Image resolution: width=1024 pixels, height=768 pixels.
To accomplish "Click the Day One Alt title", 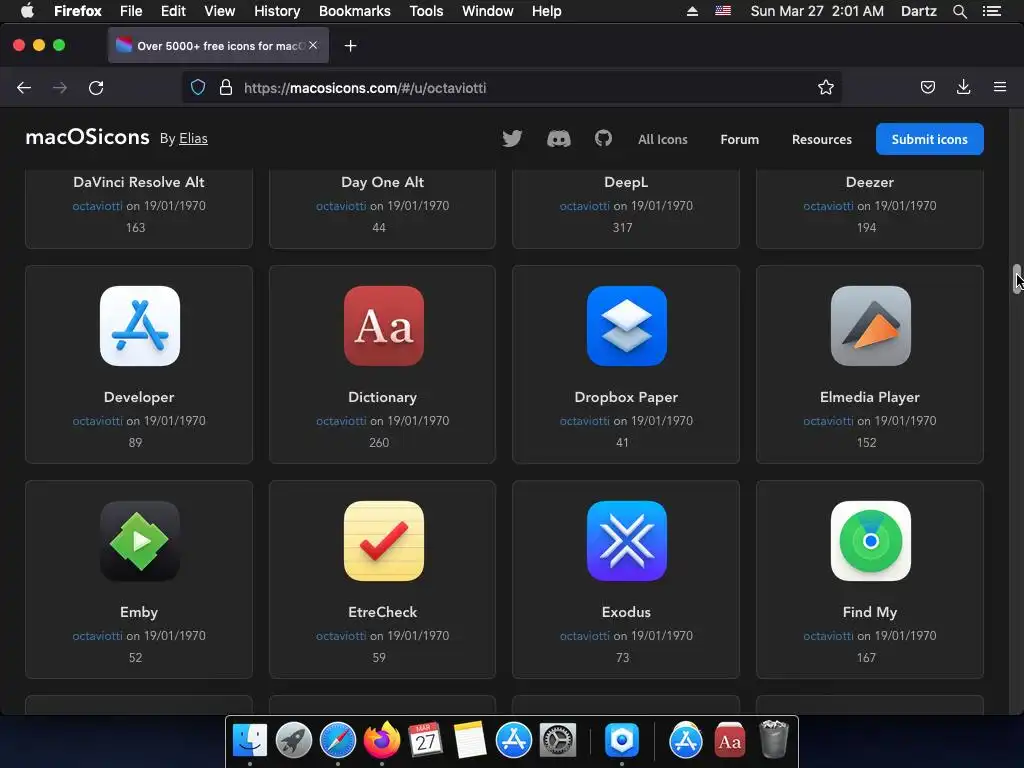I will 383,182.
